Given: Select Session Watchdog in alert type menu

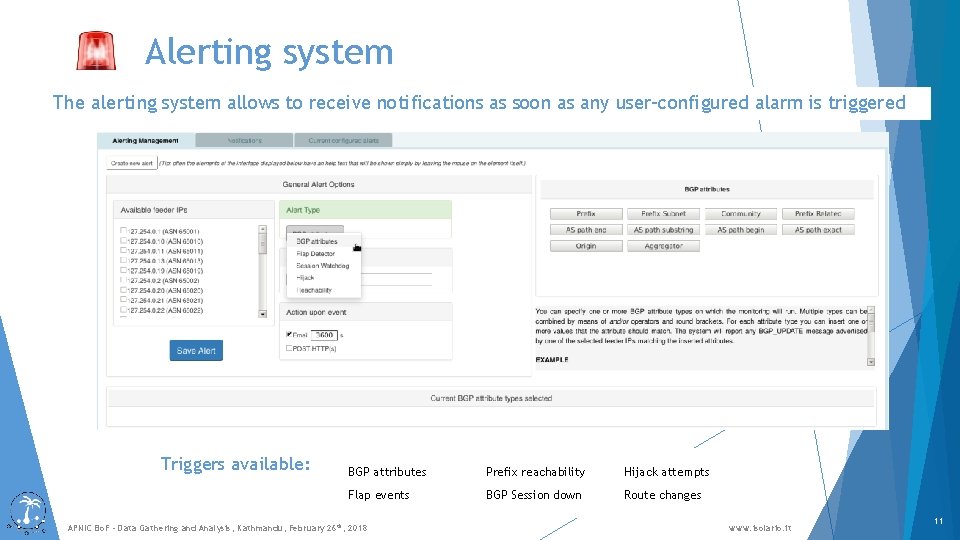Looking at the screenshot, I should (322, 266).
